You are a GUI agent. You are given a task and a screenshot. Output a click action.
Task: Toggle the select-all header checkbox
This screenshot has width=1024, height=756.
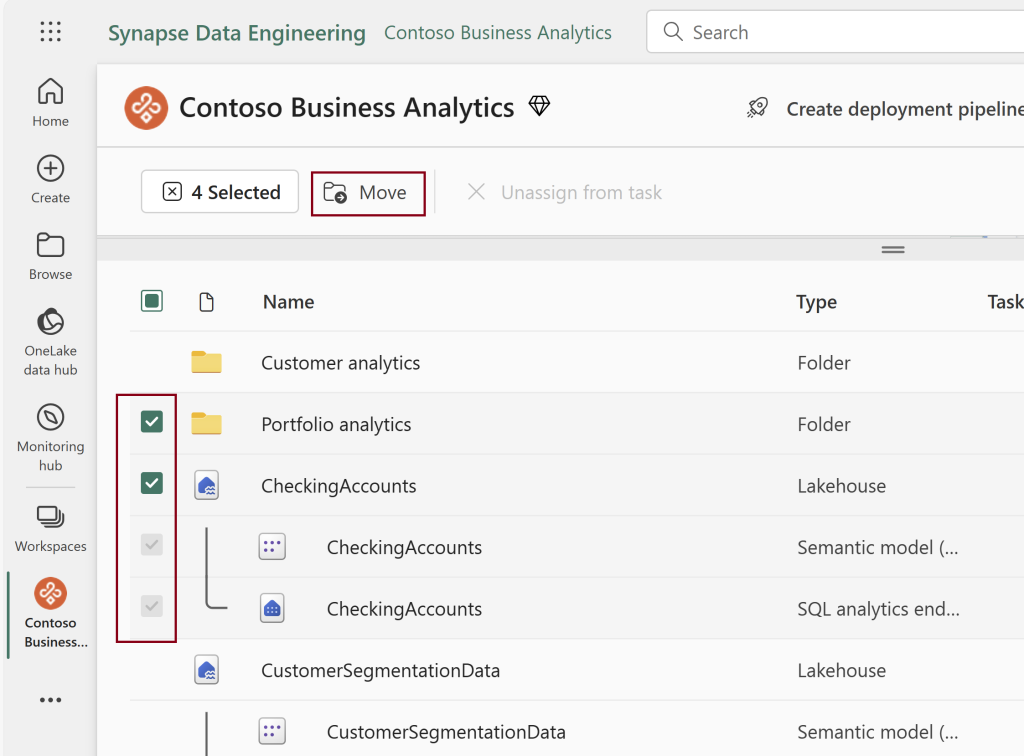tap(152, 301)
